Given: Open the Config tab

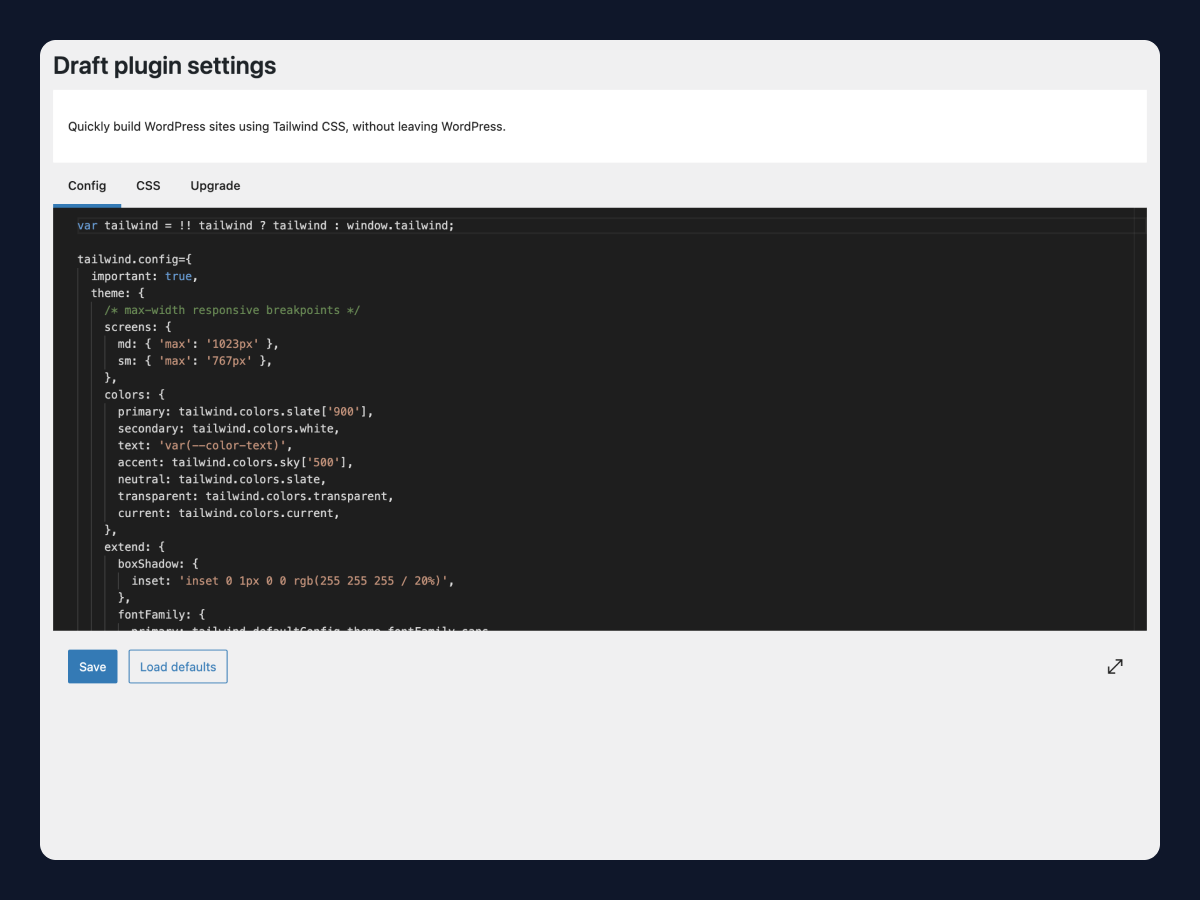Looking at the screenshot, I should point(87,186).
